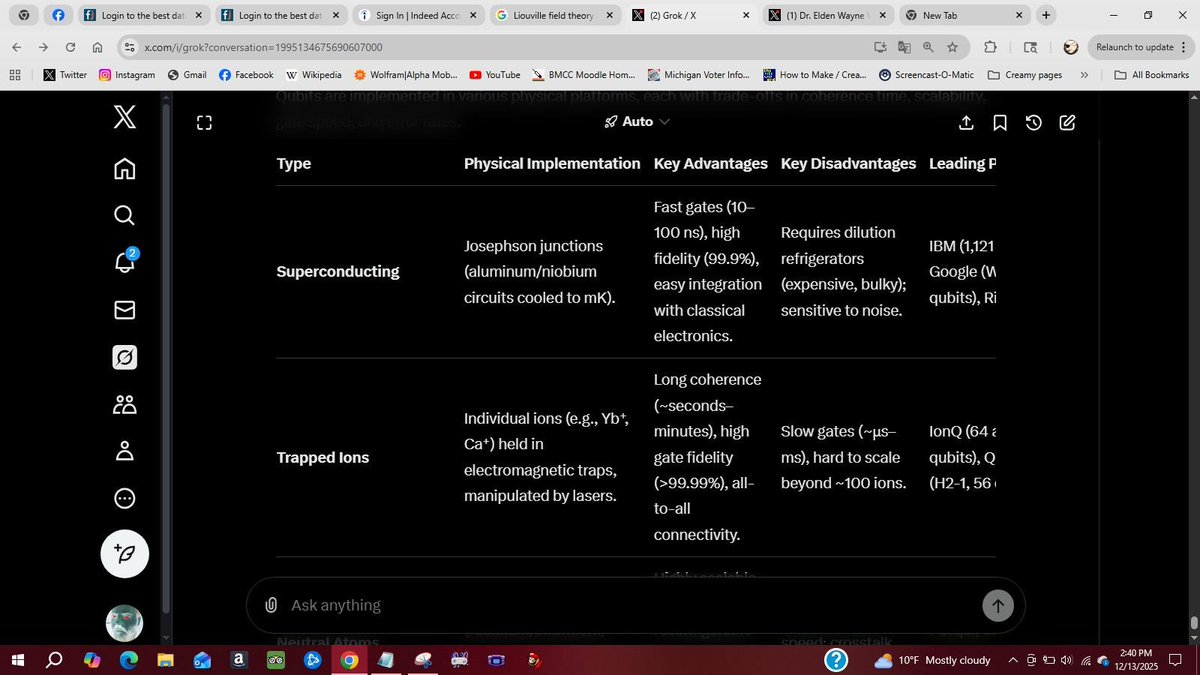Open weather widget Mostly cloudy
This screenshot has width=1200, height=675.
point(932,660)
